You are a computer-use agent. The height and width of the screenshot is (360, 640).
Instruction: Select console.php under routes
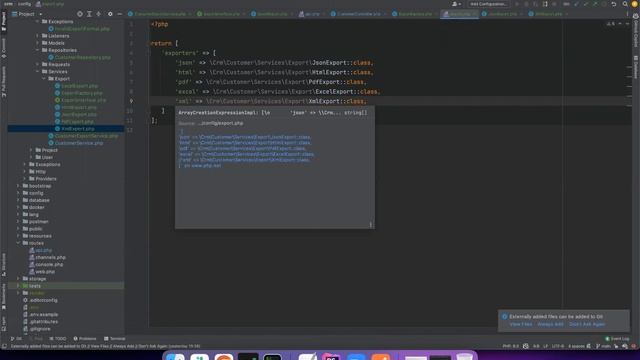49,264
